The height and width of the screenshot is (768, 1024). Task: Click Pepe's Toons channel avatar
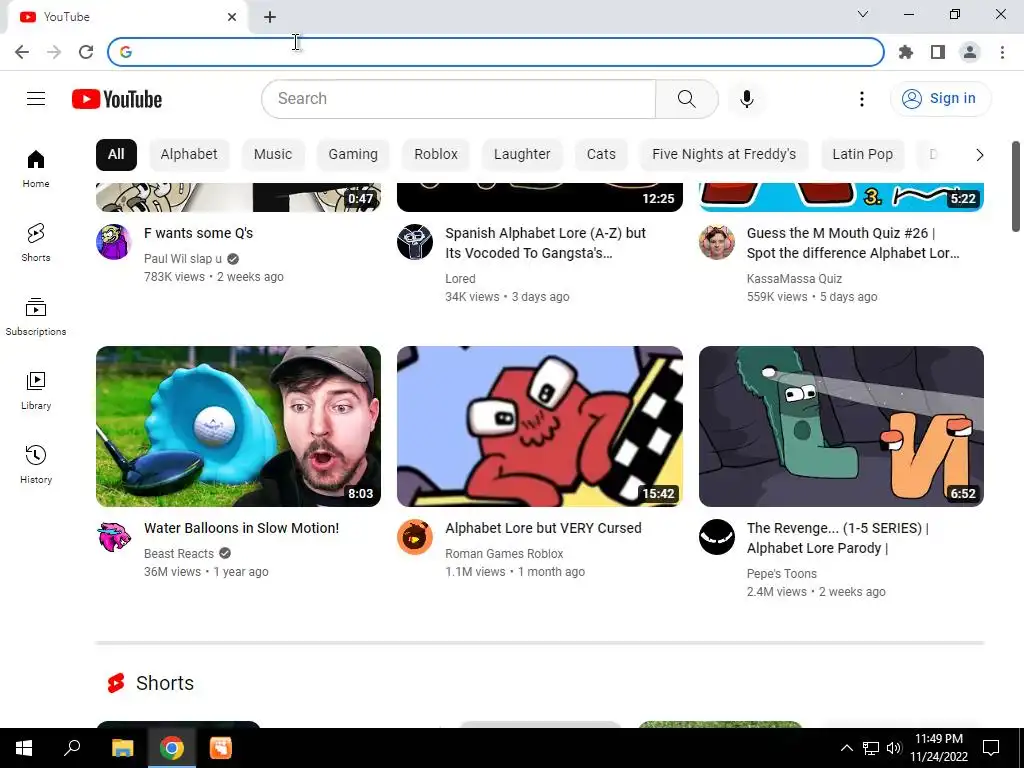(x=716, y=537)
